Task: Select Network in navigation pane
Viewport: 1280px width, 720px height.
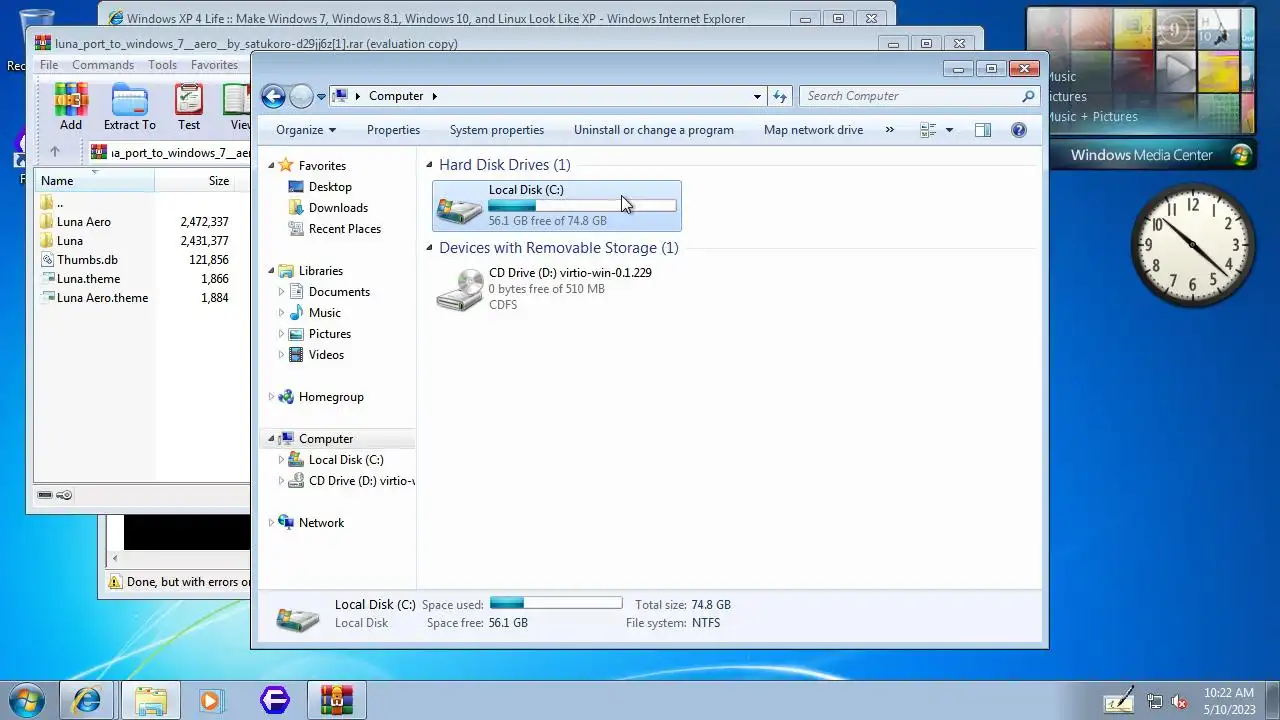Action: click(321, 523)
